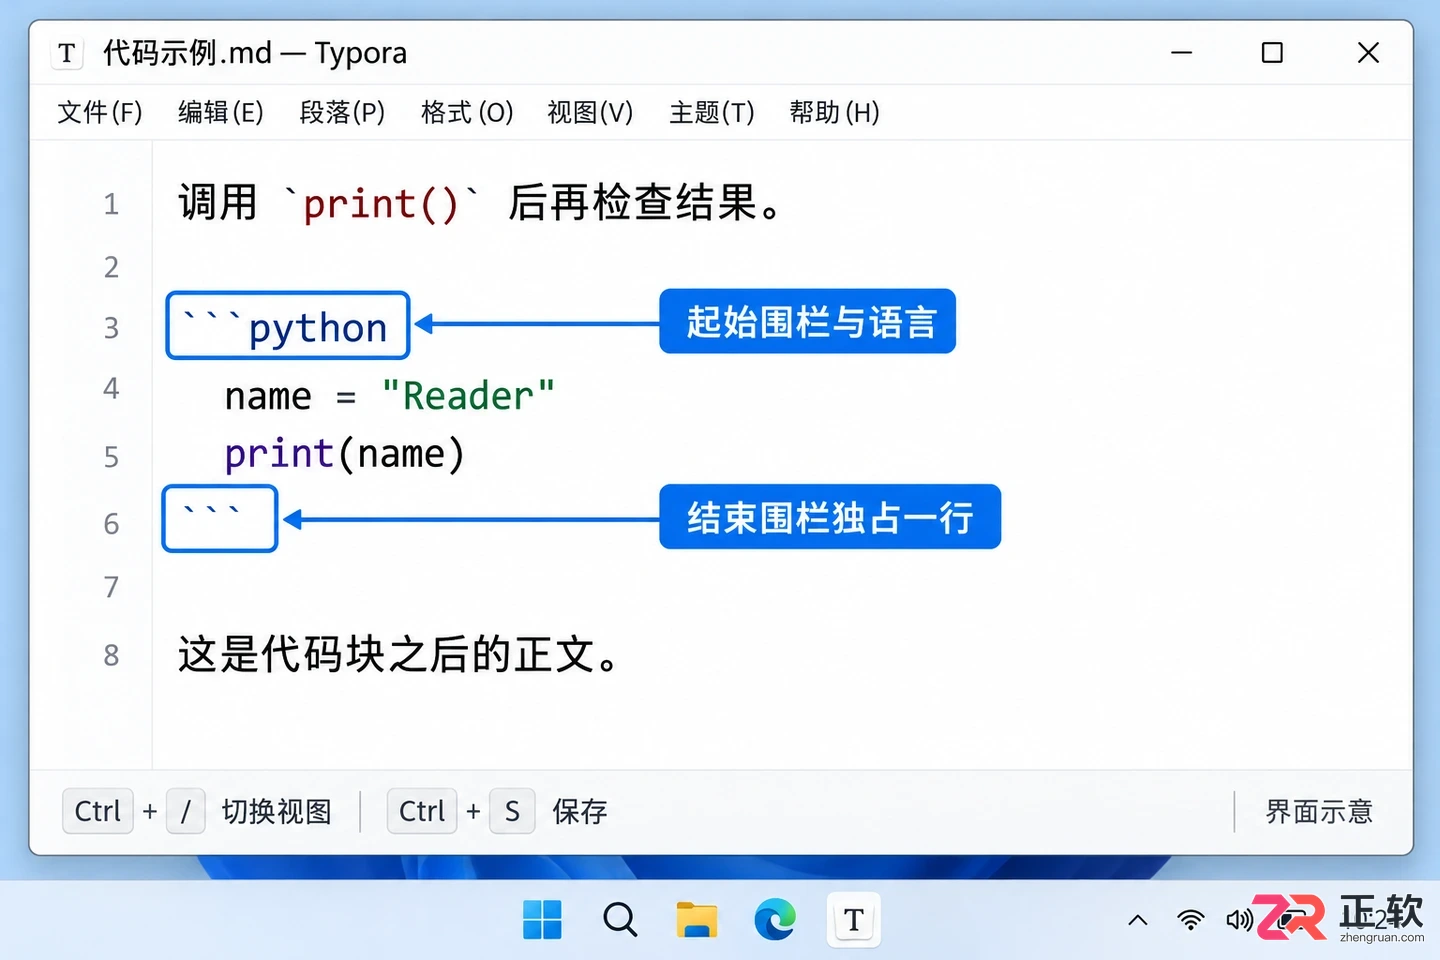The height and width of the screenshot is (960, 1440).
Task: Click the ```python opening fence line
Action: click(x=288, y=325)
